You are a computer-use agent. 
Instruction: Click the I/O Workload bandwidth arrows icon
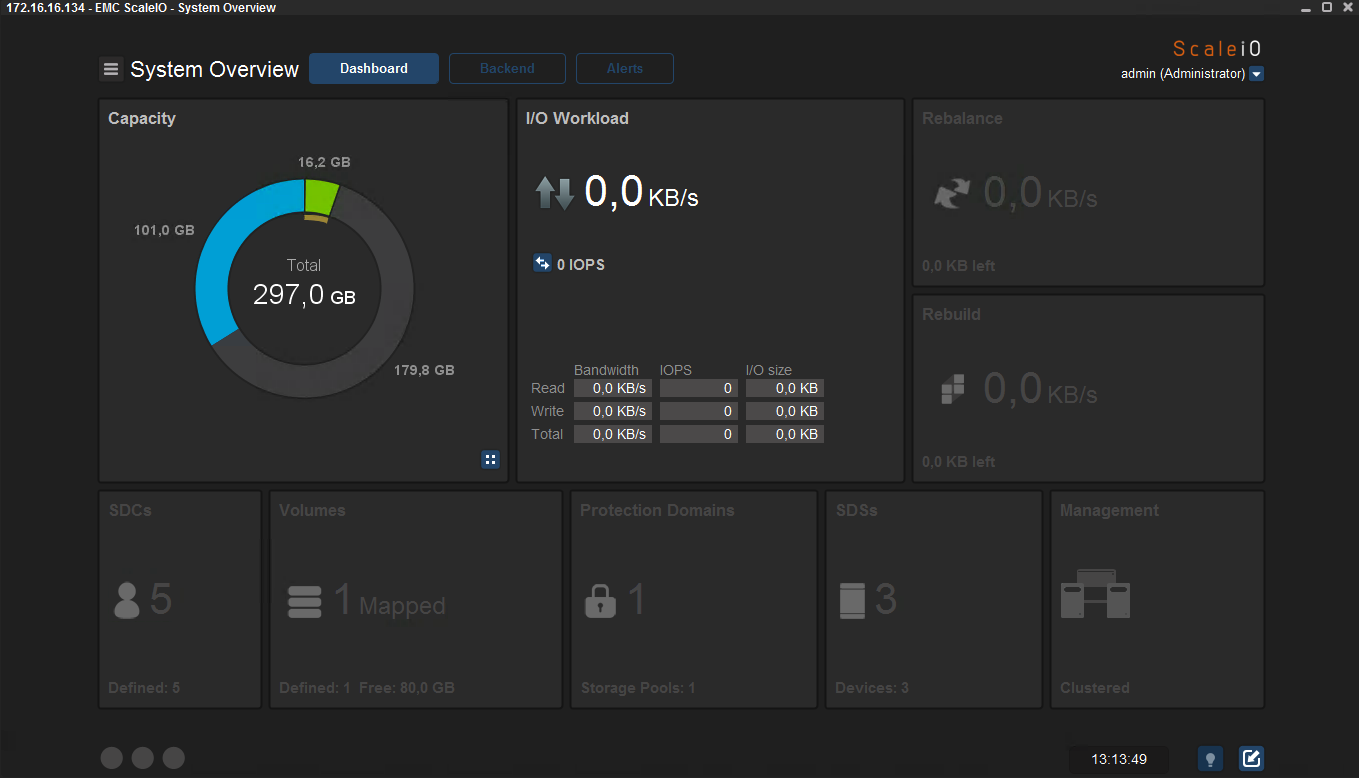click(554, 192)
